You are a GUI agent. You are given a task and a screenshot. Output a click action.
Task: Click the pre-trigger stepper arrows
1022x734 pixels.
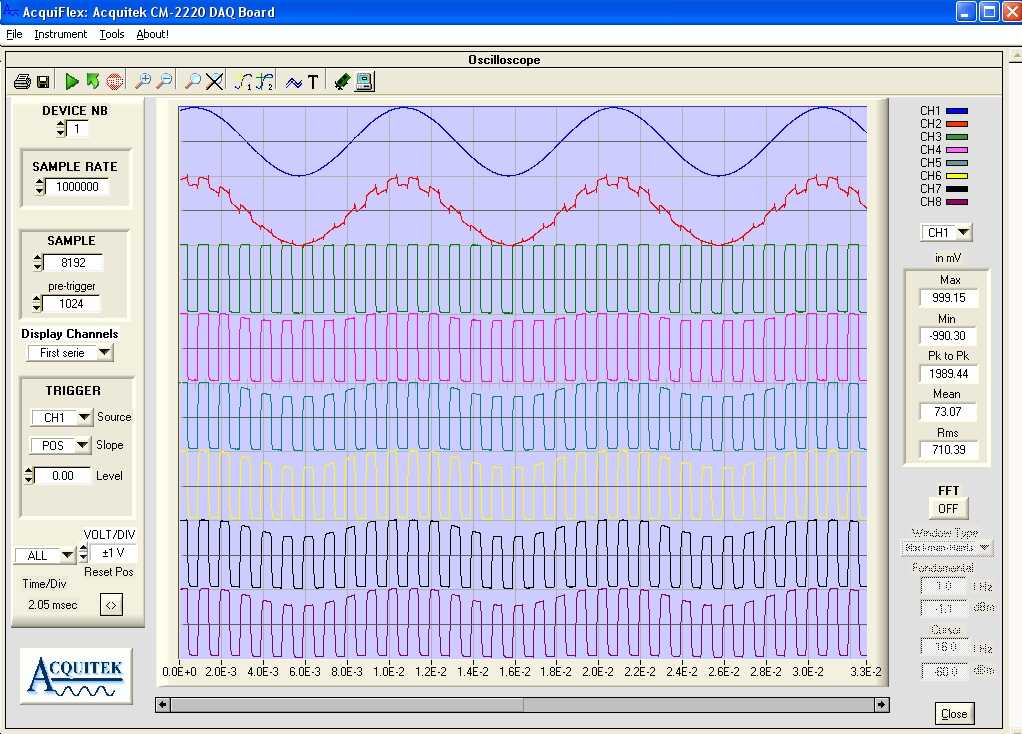coord(37,303)
